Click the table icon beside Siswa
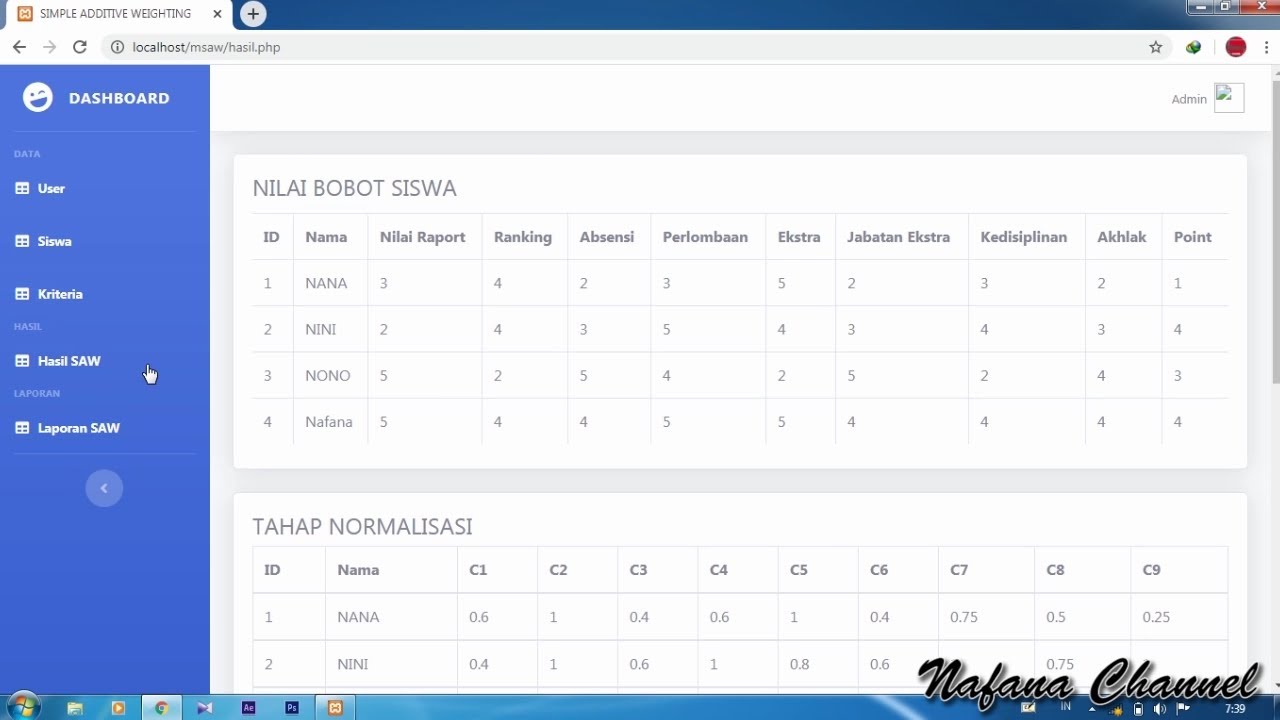This screenshot has height=720, width=1280. (x=22, y=241)
